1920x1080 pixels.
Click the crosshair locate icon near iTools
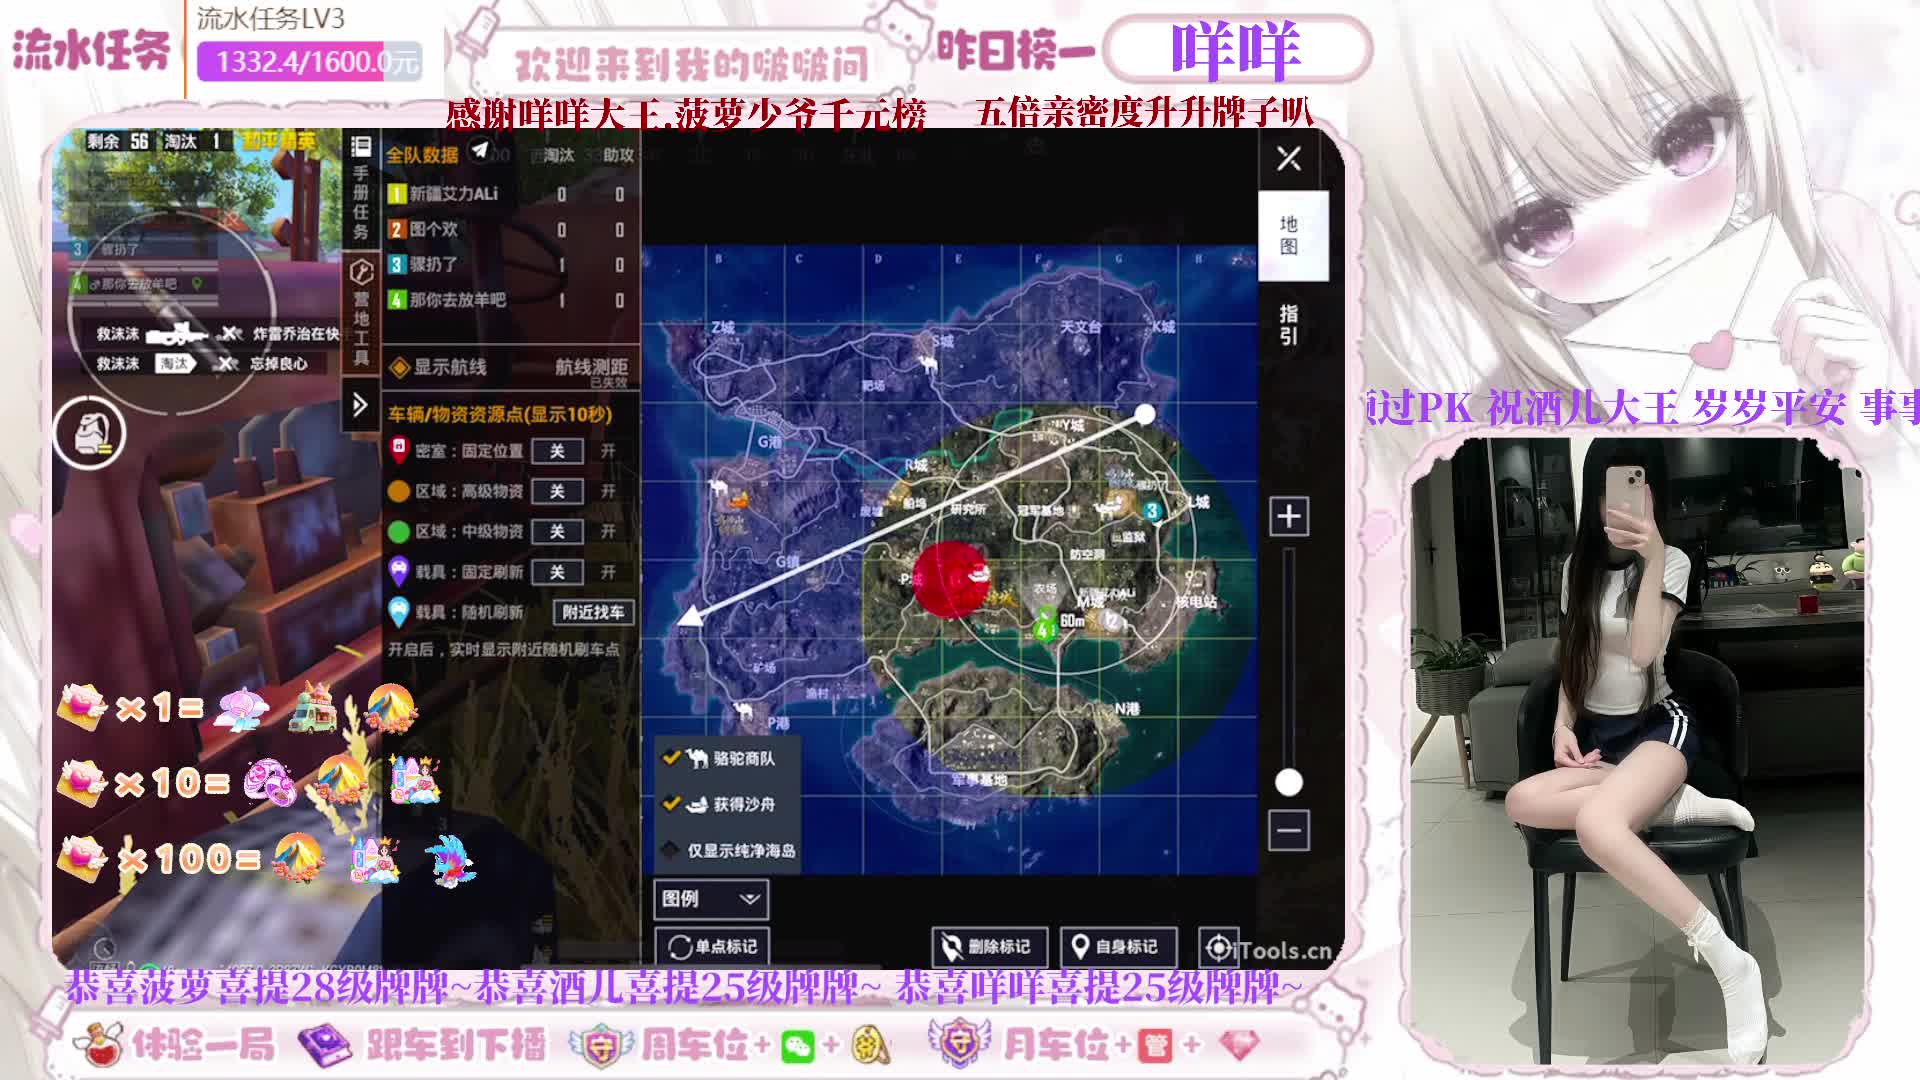1217,946
